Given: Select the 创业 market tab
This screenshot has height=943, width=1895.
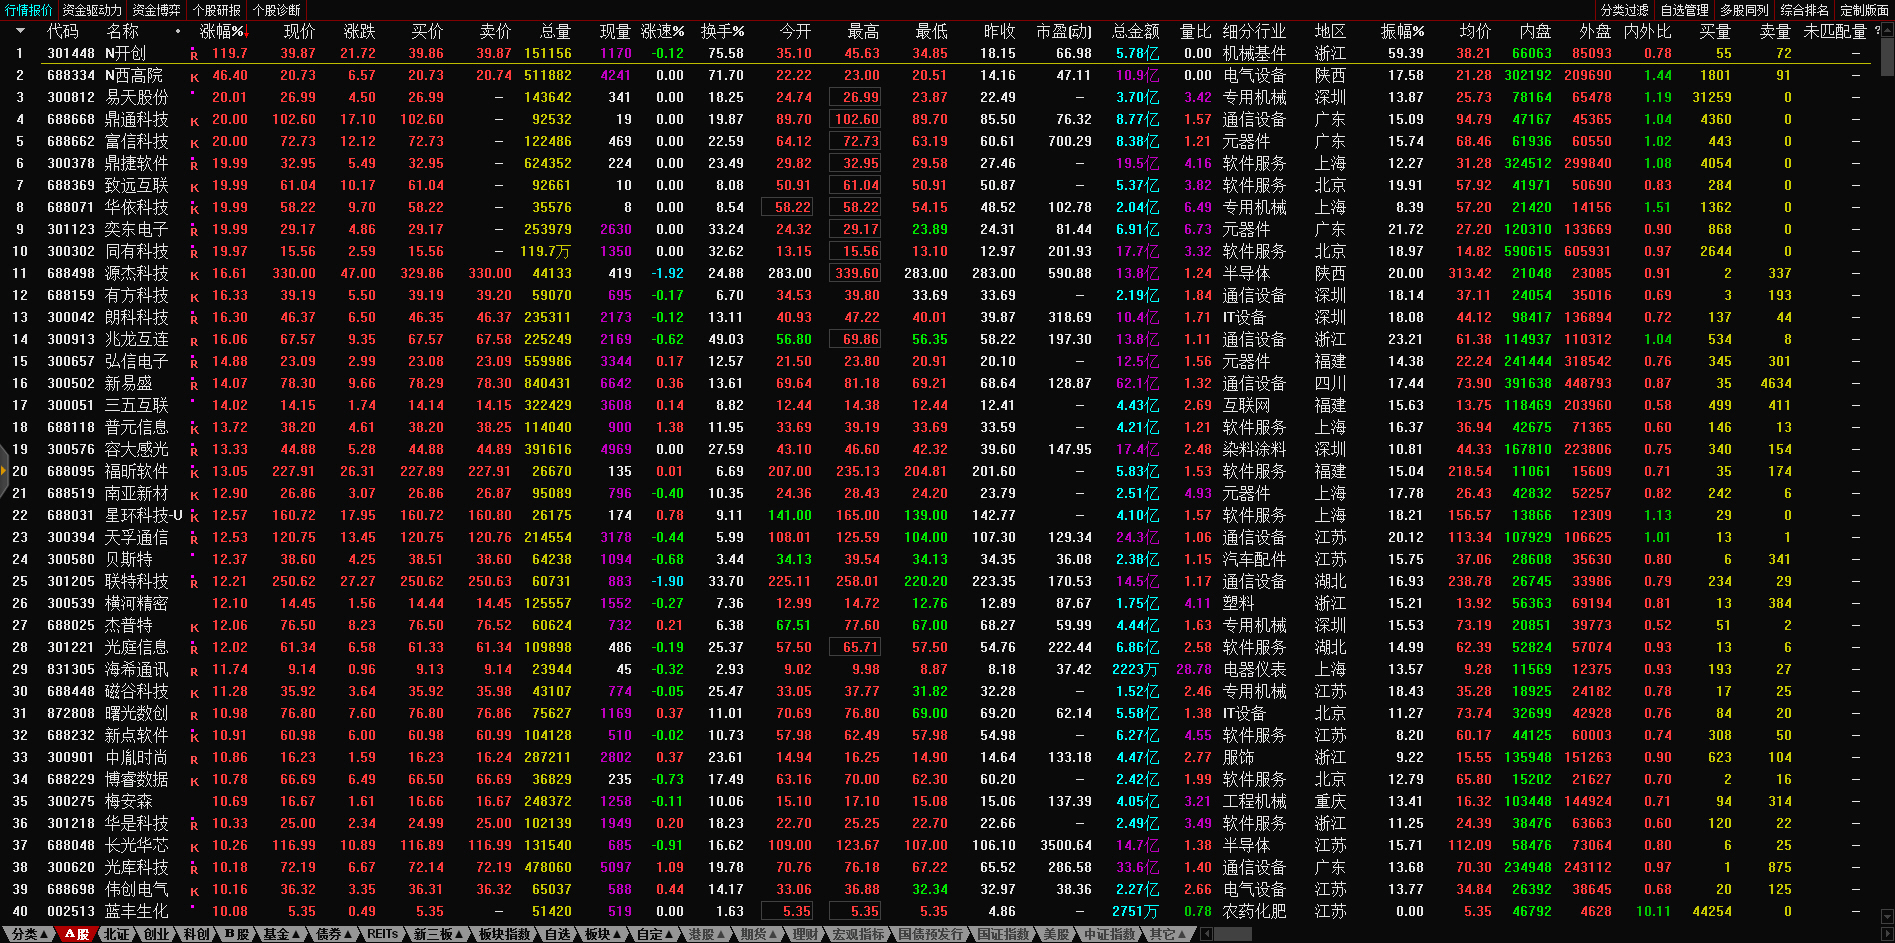Looking at the screenshot, I should click(156, 934).
